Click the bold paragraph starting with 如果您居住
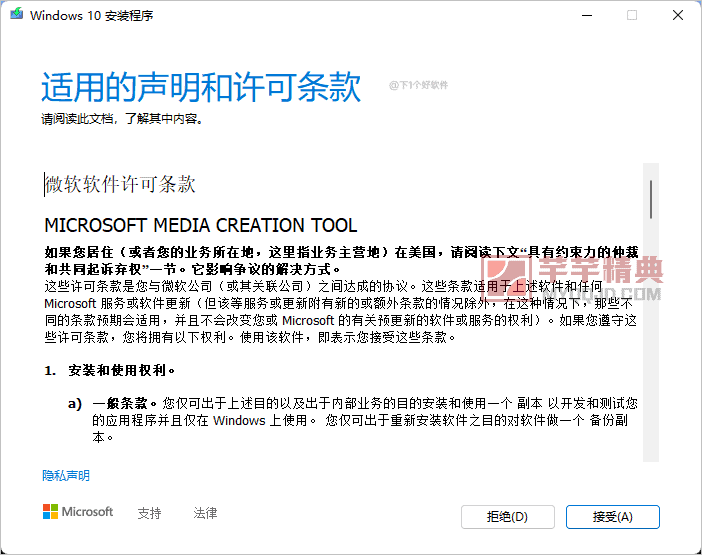Viewport: 702px width, 555px height. pos(341,260)
